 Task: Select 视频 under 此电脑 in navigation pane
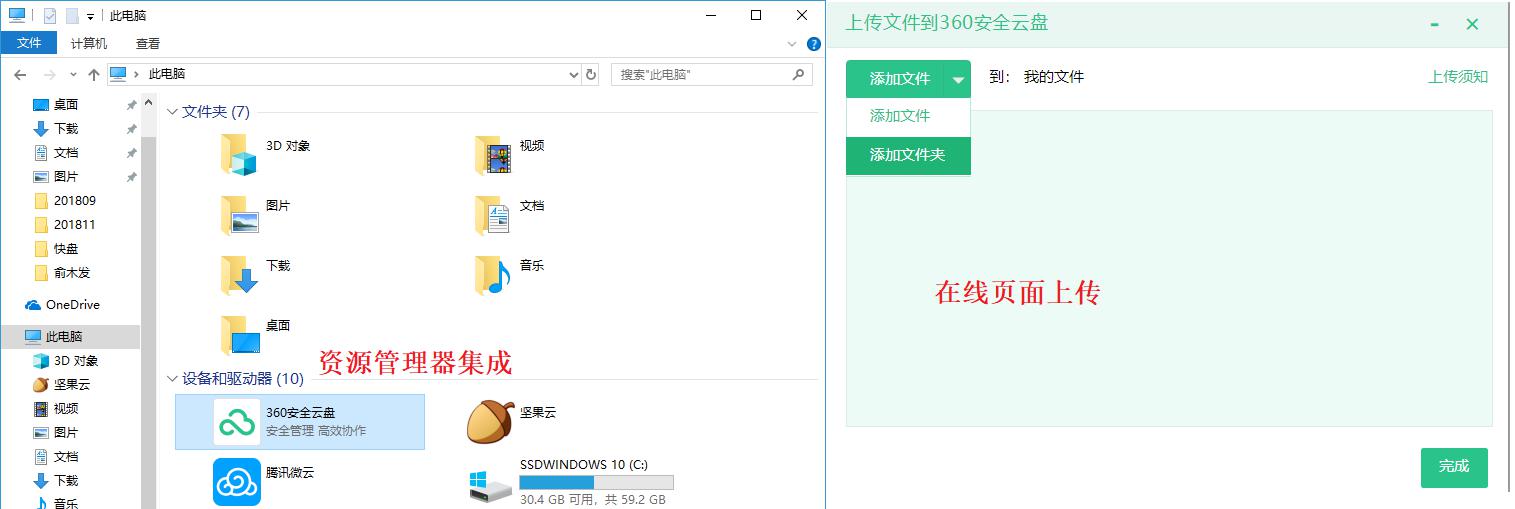[x=56, y=409]
